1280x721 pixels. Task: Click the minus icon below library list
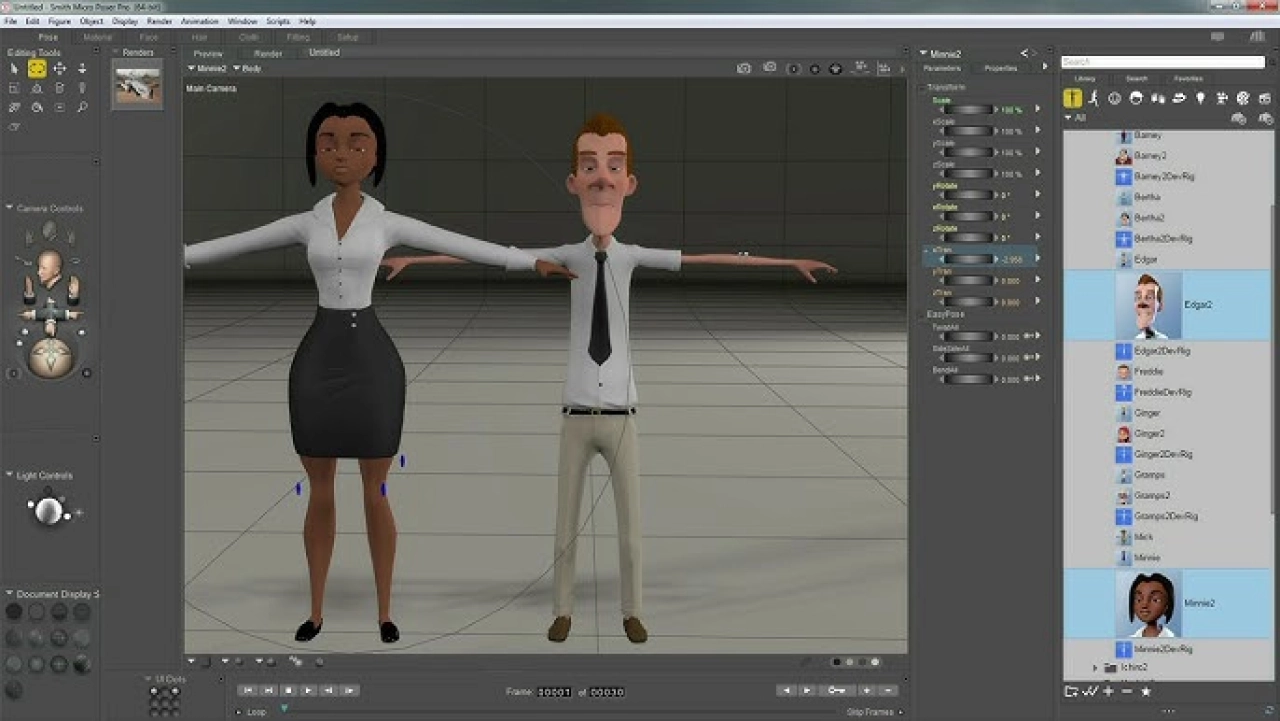[x=1127, y=691]
